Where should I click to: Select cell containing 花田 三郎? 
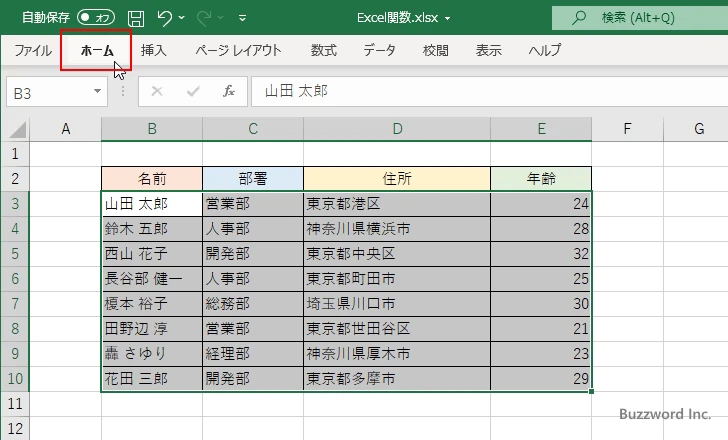click(x=152, y=379)
